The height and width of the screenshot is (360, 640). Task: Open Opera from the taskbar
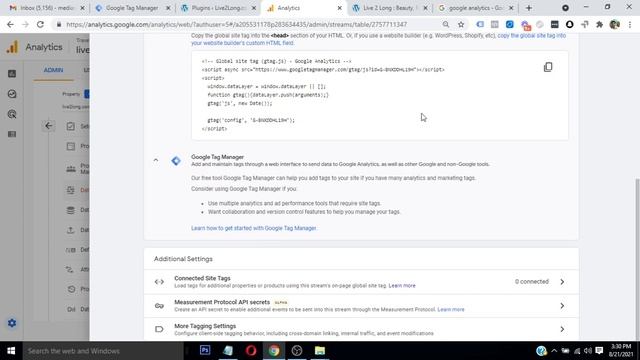tap(251, 350)
